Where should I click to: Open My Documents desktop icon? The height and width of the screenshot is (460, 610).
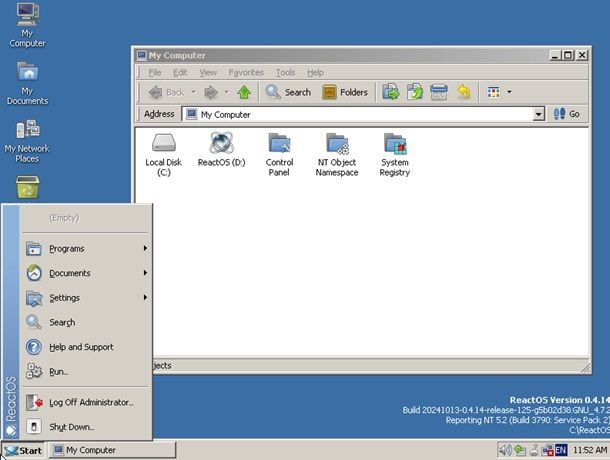[27, 83]
